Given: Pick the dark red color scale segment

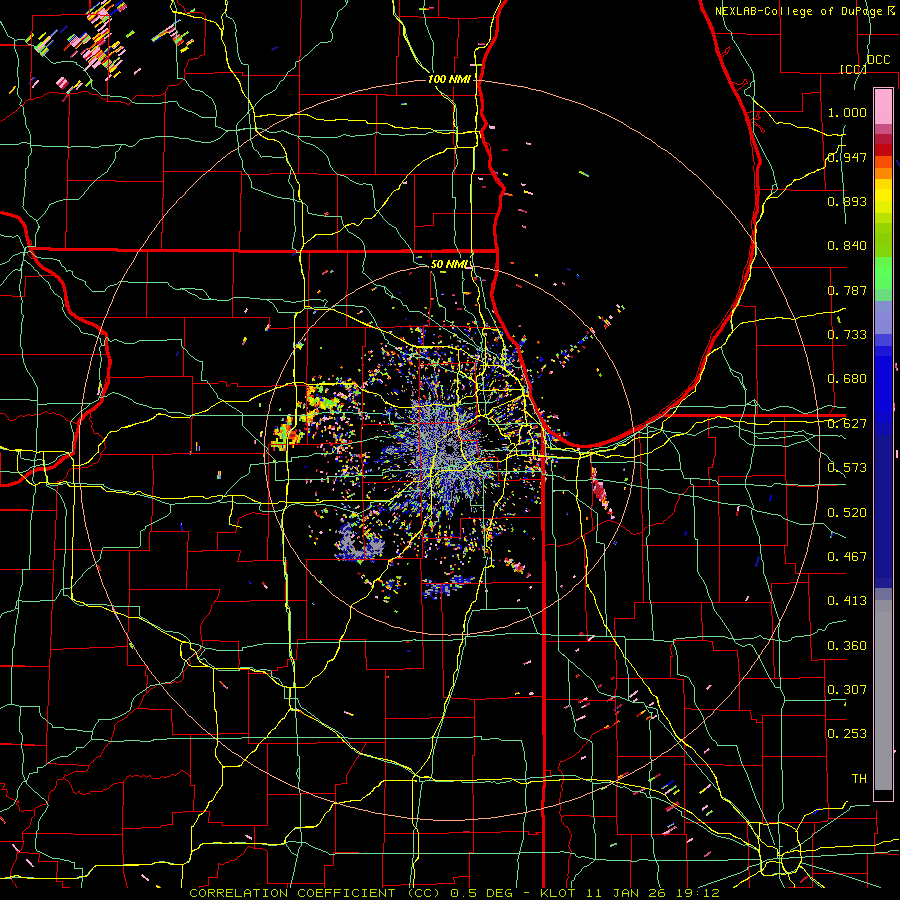Looking at the screenshot, I should (x=883, y=149).
